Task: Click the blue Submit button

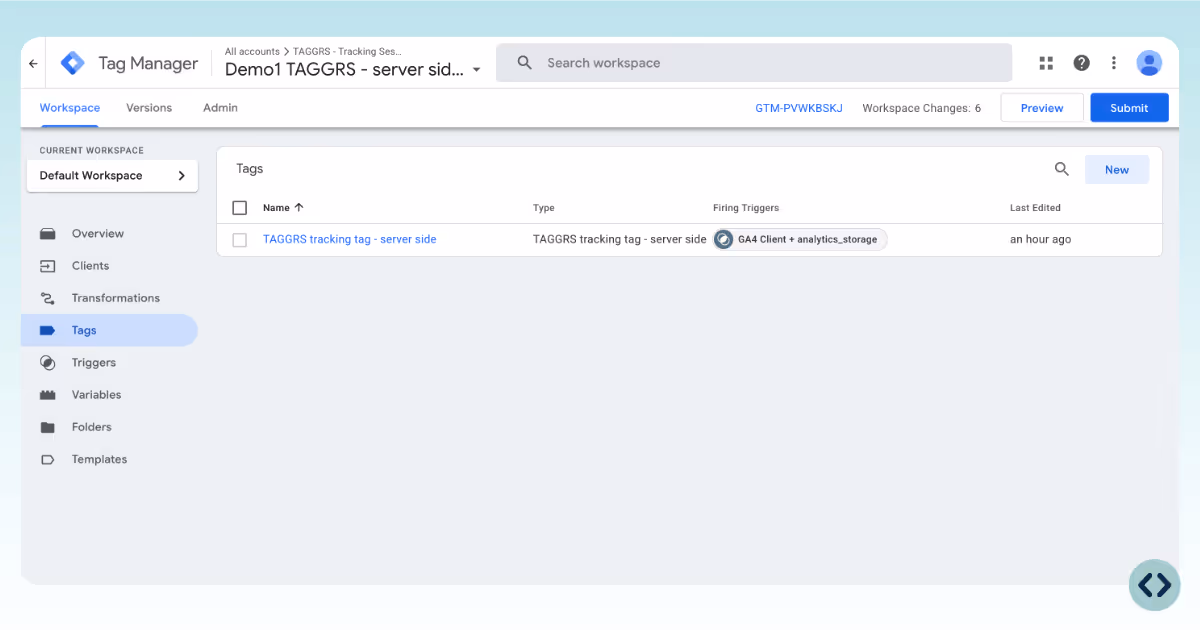Action: [1129, 108]
